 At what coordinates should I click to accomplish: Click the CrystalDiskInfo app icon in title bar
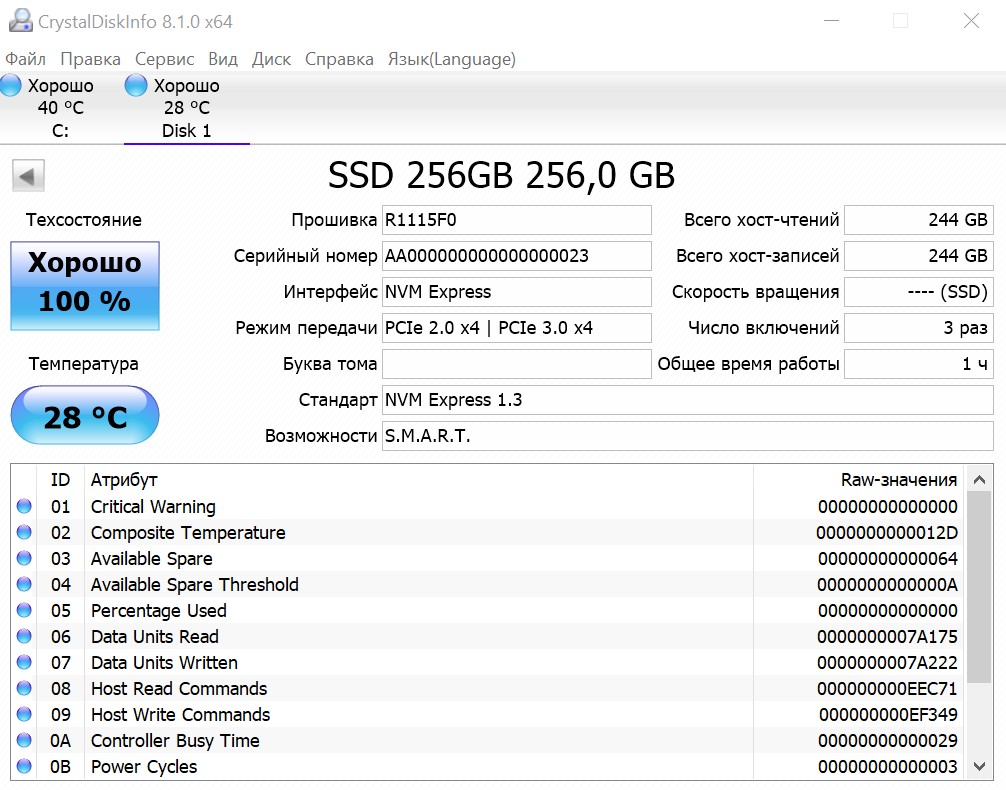coord(17,21)
